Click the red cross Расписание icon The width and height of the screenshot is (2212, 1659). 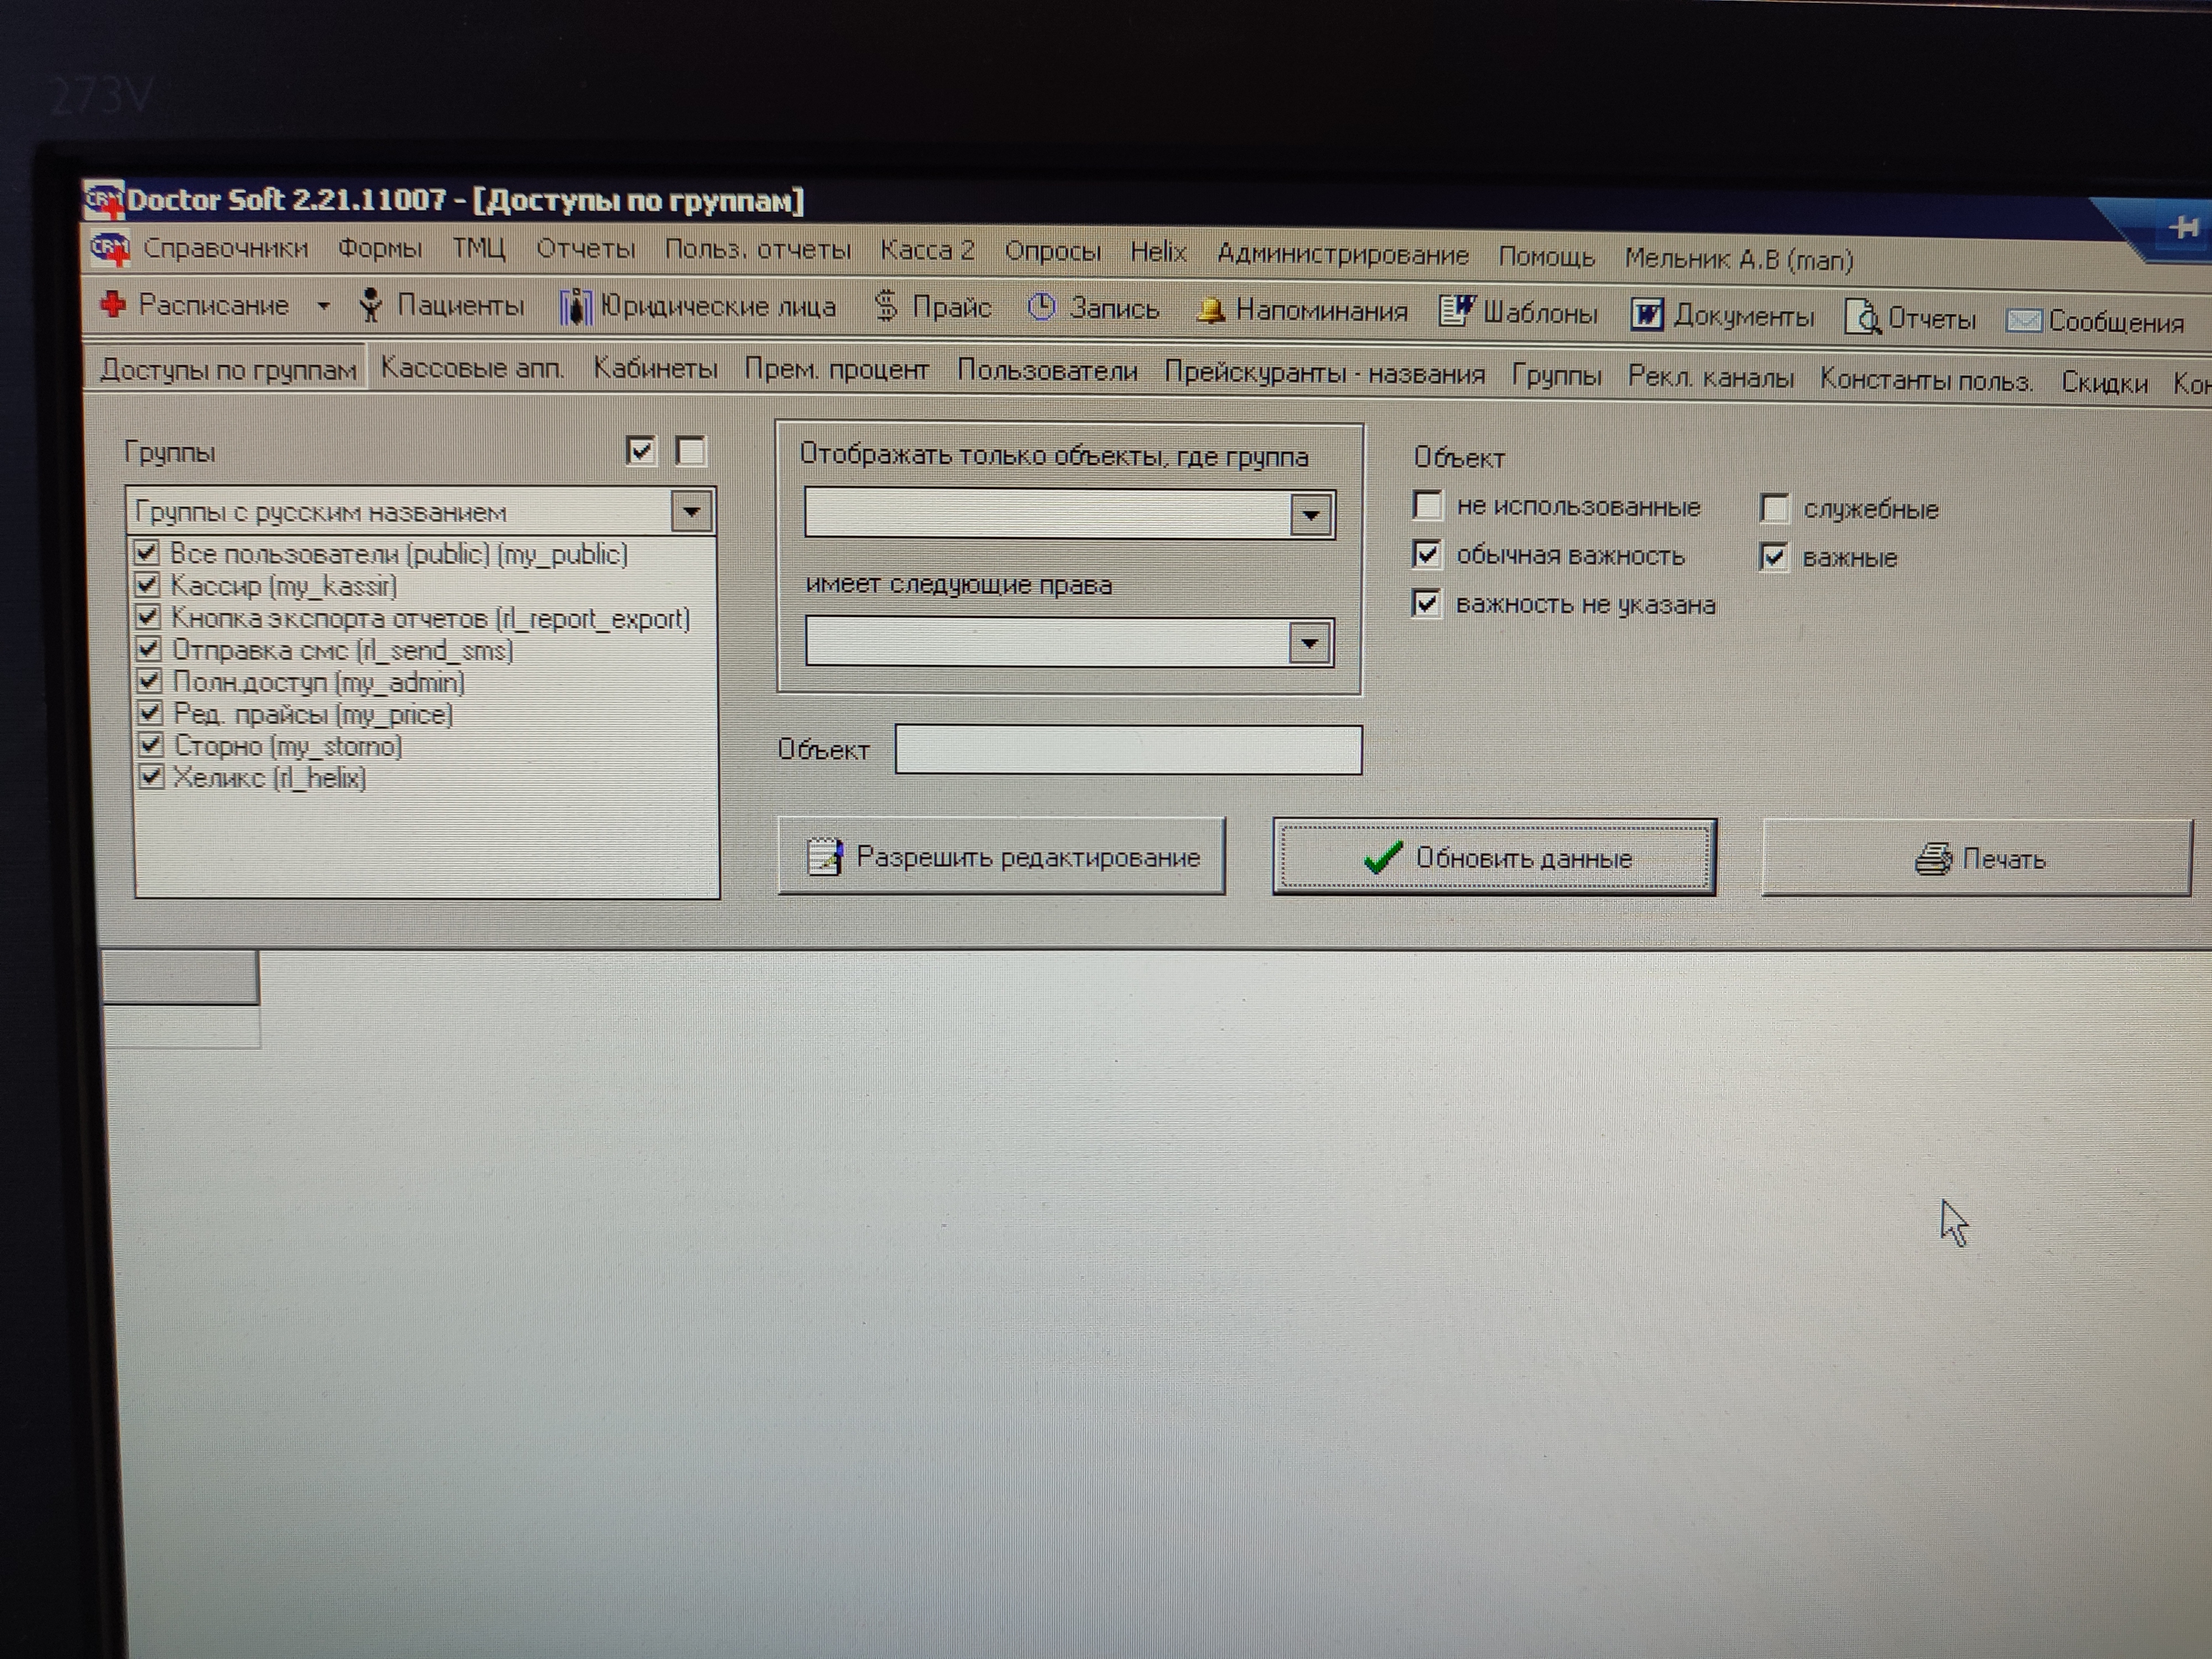[x=113, y=304]
